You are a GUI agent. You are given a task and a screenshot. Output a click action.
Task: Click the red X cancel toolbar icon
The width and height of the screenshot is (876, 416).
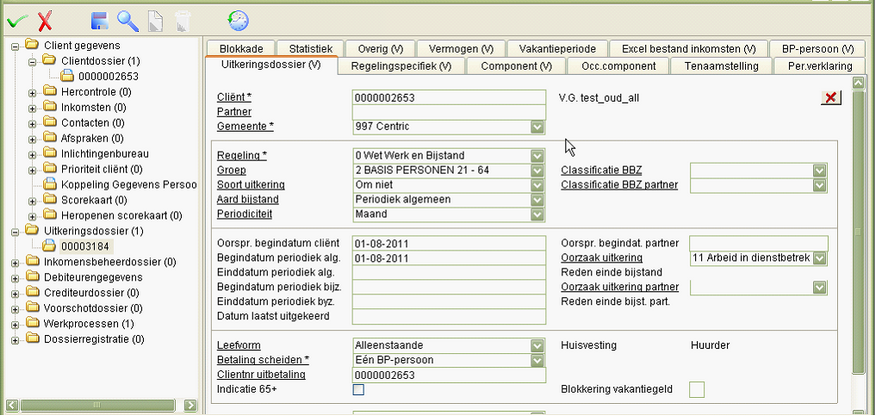[45, 22]
